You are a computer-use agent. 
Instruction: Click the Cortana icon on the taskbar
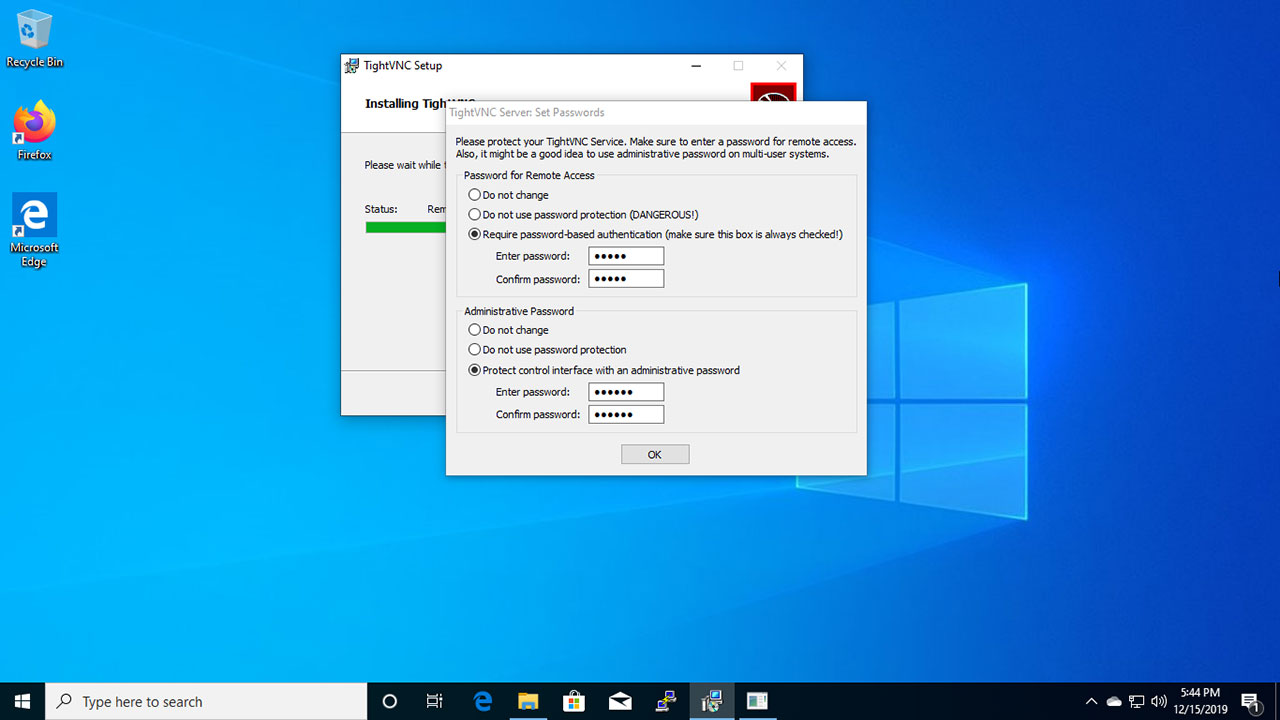pos(389,700)
